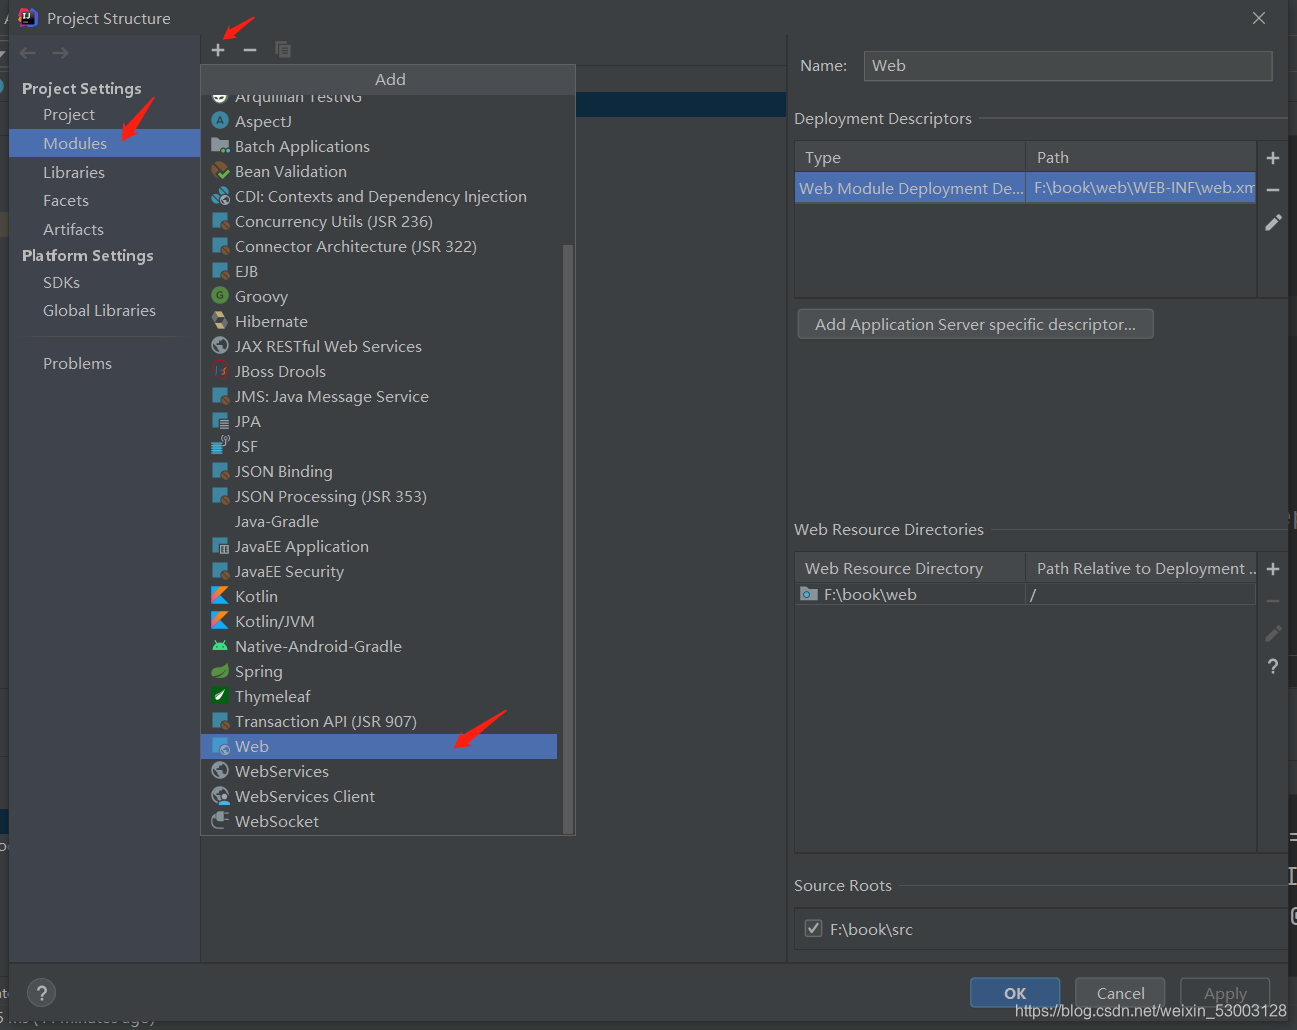Select Spring in the Add framework list
The height and width of the screenshot is (1030, 1297).
point(258,671)
